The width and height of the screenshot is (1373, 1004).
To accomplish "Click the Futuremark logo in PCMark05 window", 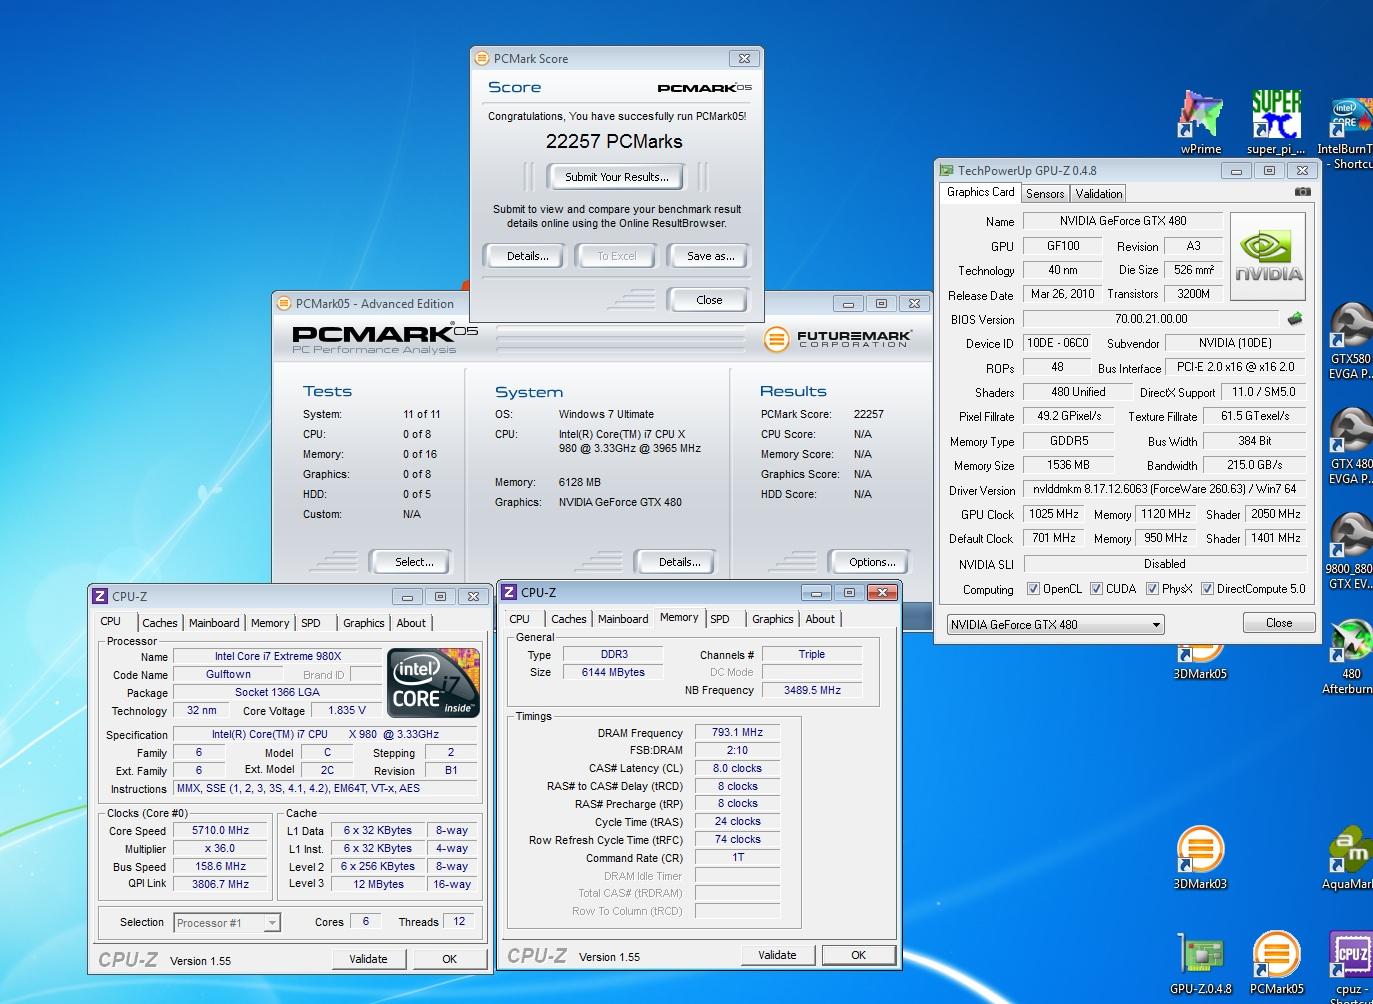I will [837, 339].
